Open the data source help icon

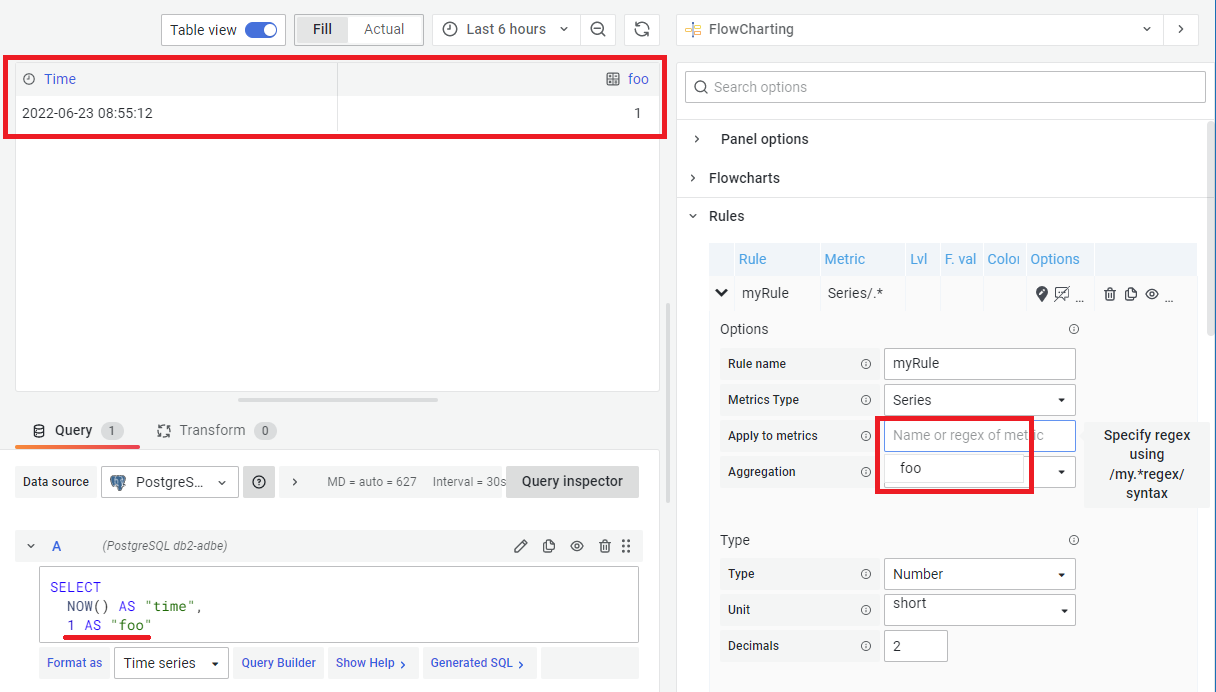click(259, 482)
